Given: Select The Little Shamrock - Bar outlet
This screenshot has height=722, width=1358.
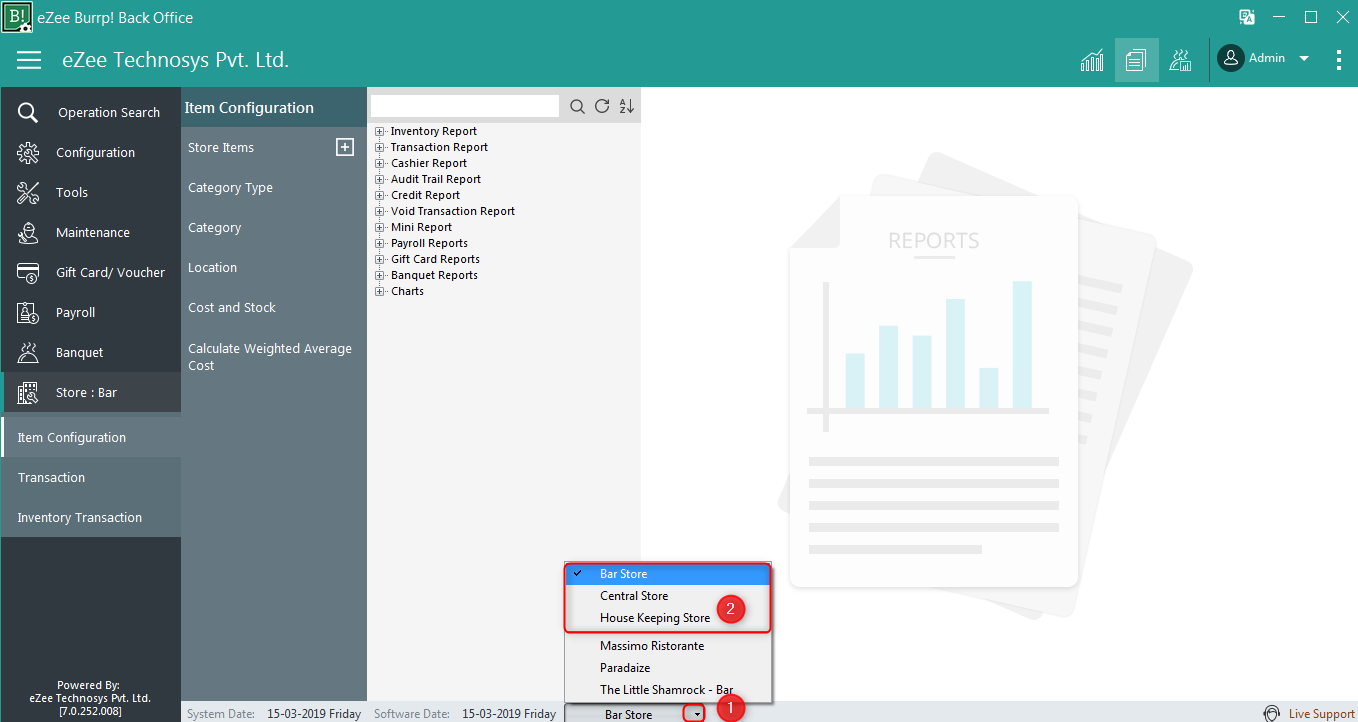Looking at the screenshot, I should click(668, 690).
